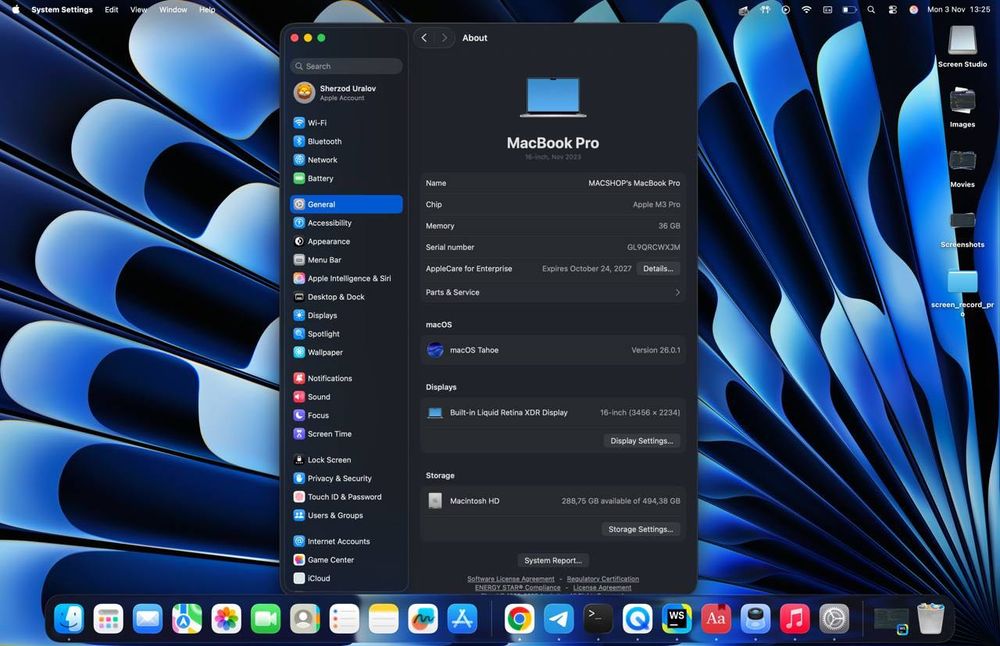The height and width of the screenshot is (646, 1000).
Task: Click the battery status icon
Action: point(849,10)
